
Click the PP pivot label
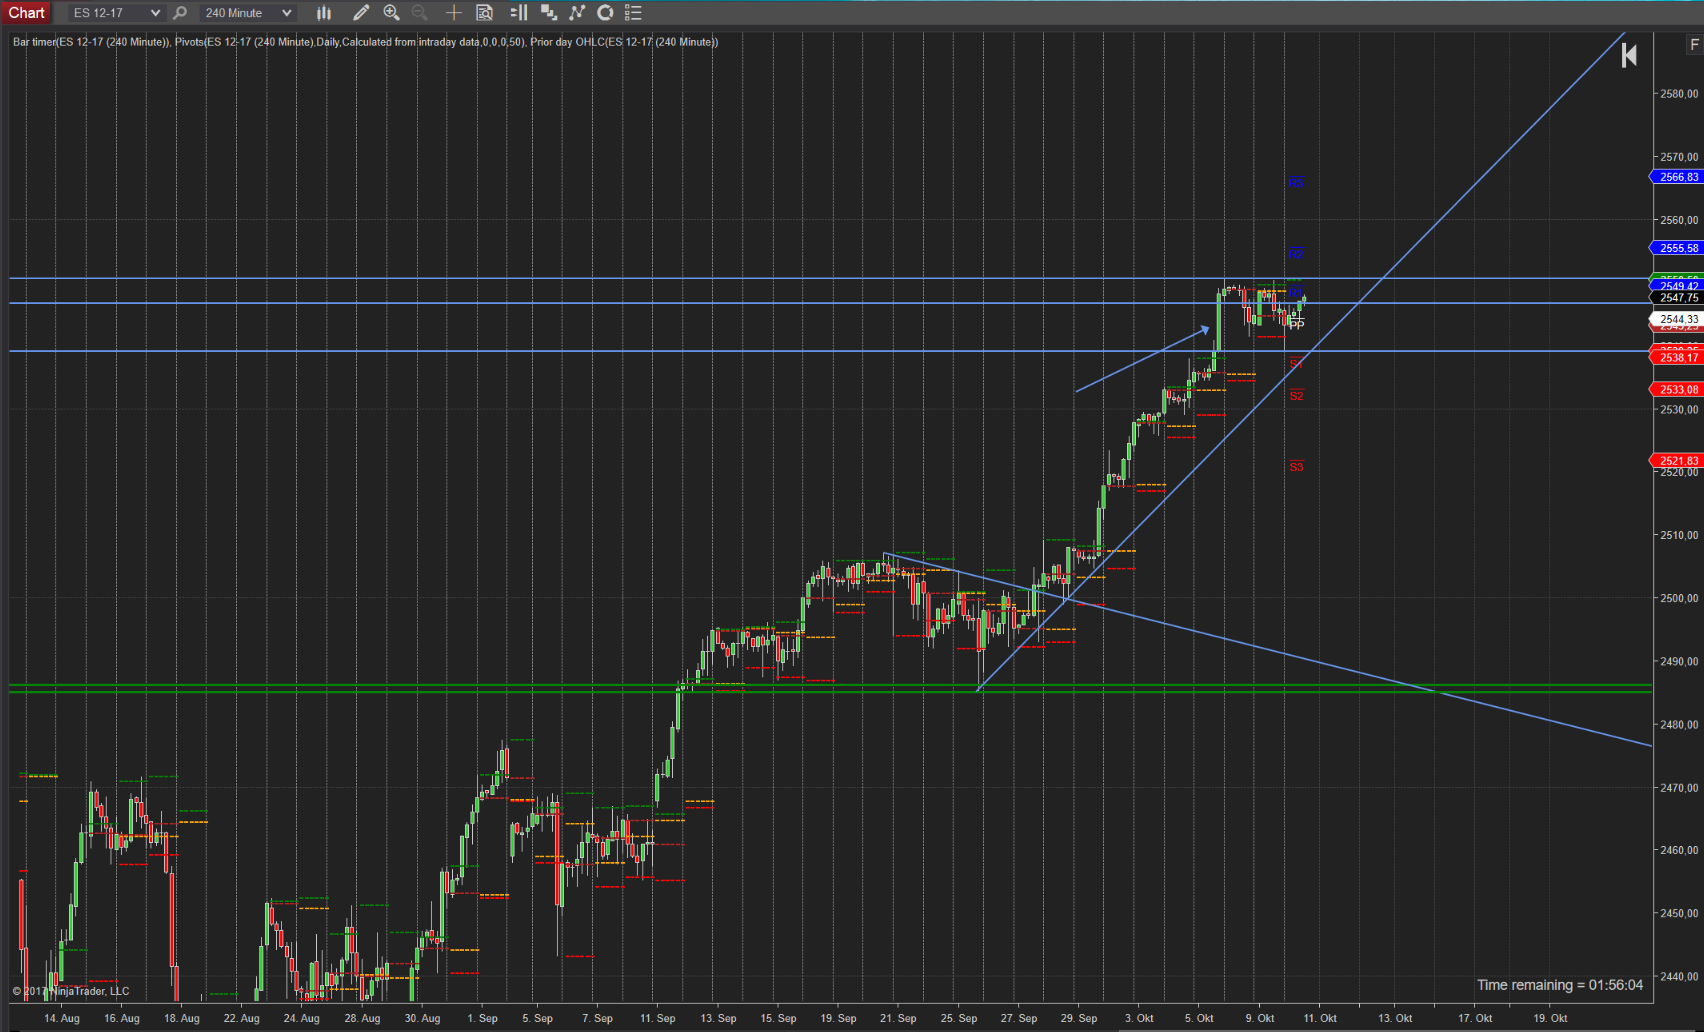click(1297, 325)
